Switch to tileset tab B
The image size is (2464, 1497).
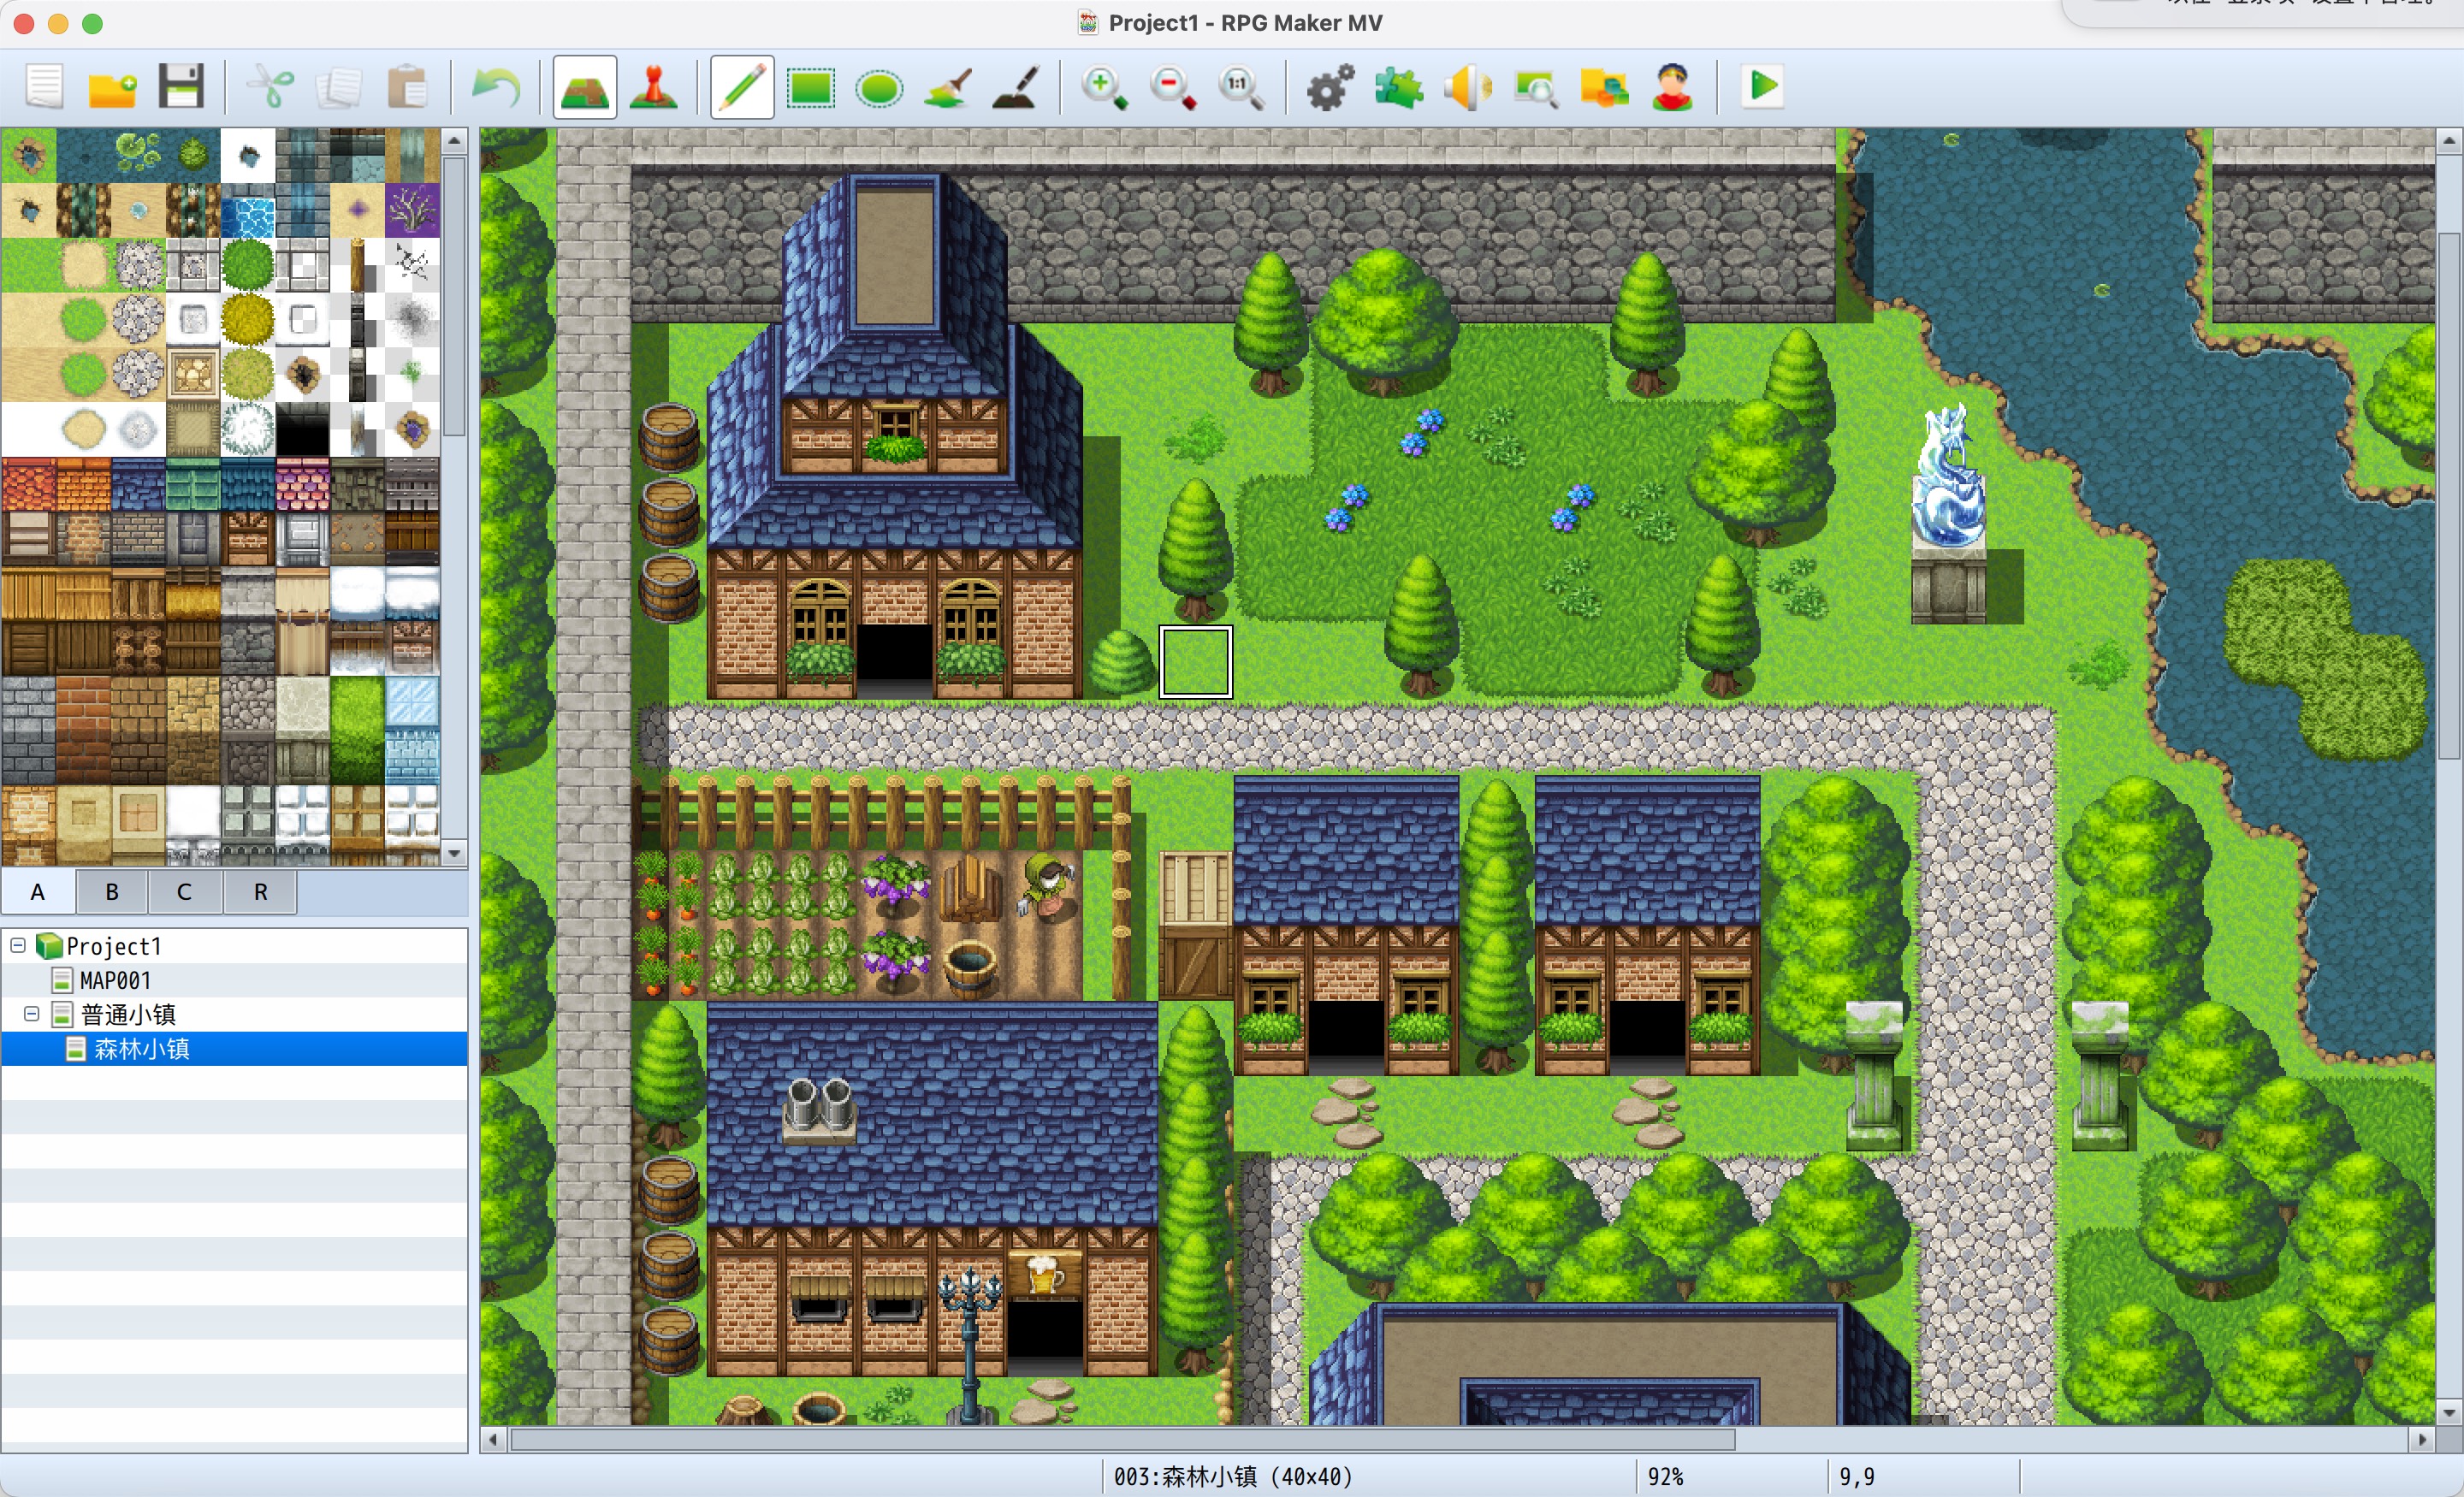(x=112, y=891)
